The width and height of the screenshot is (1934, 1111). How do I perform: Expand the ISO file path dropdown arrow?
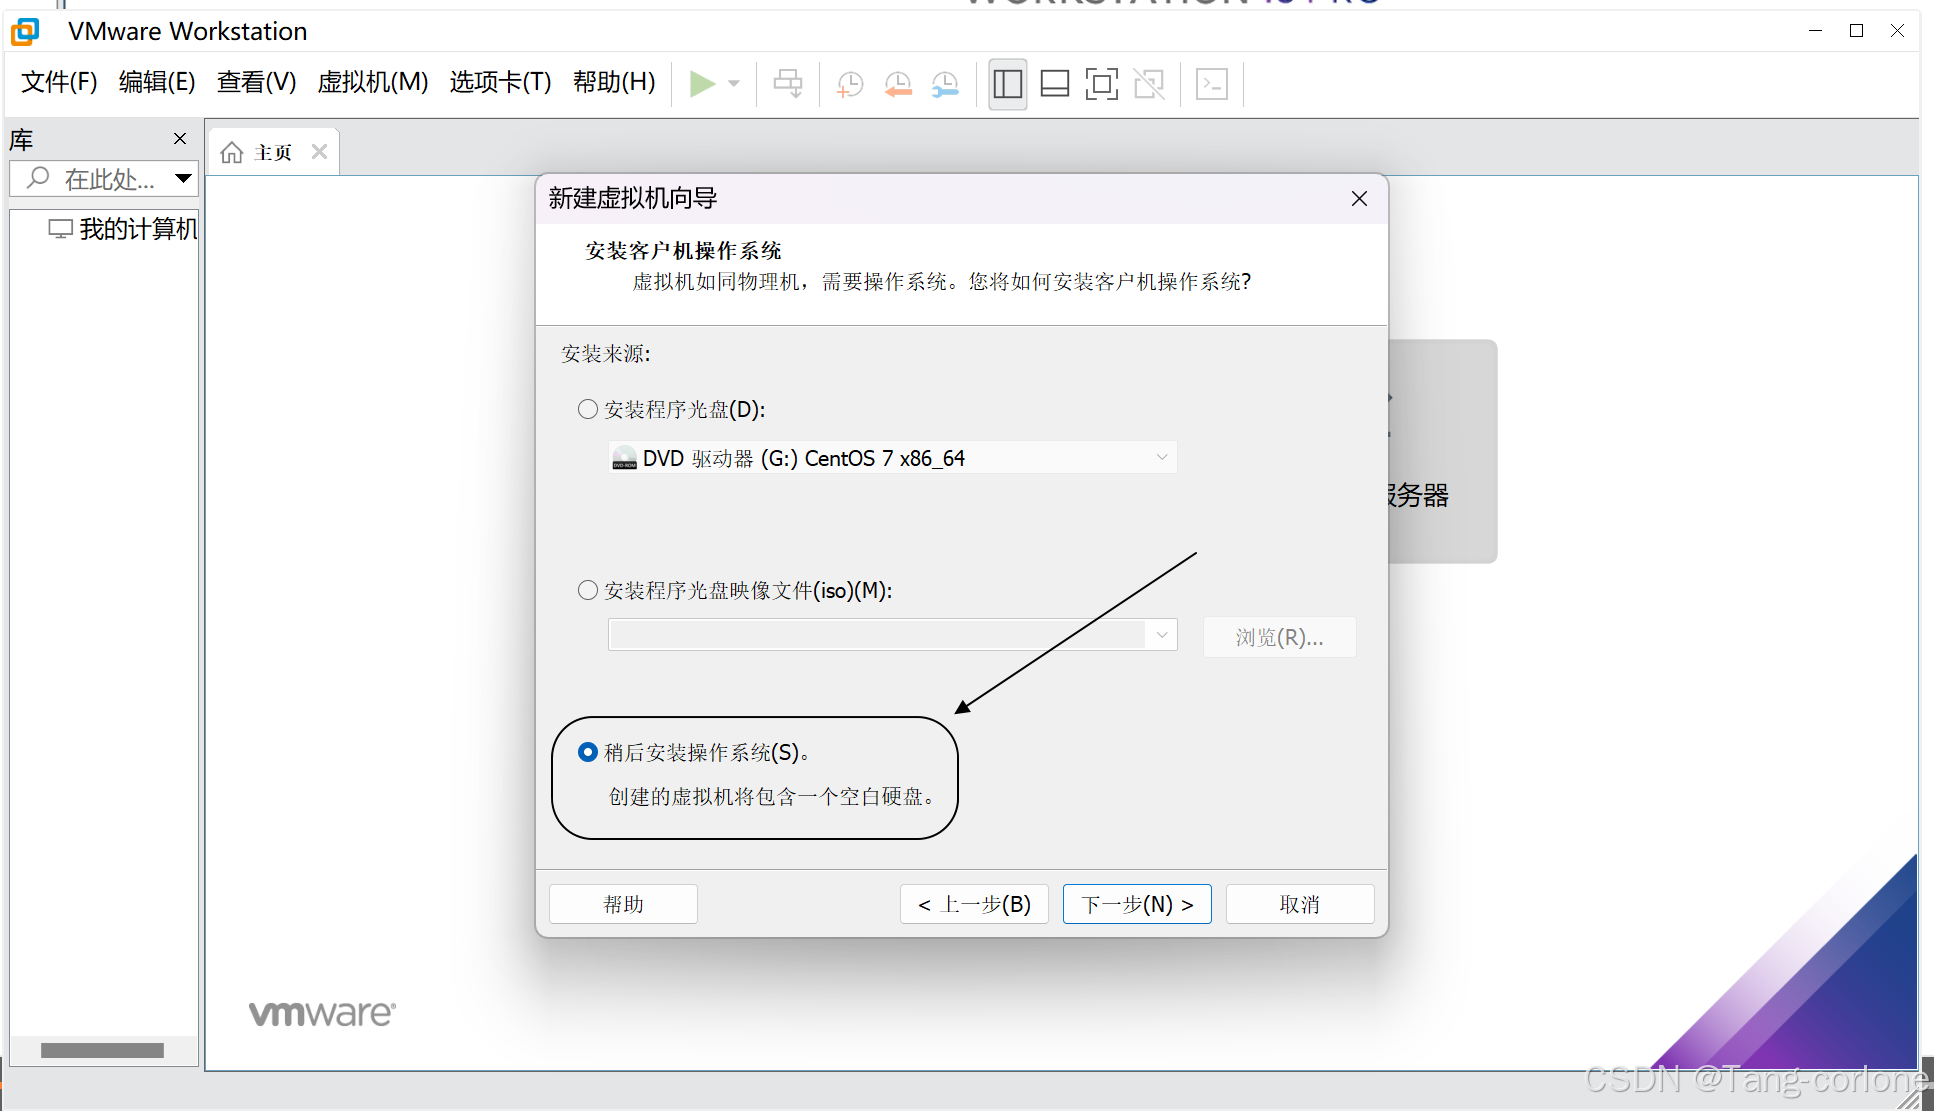tap(1161, 635)
